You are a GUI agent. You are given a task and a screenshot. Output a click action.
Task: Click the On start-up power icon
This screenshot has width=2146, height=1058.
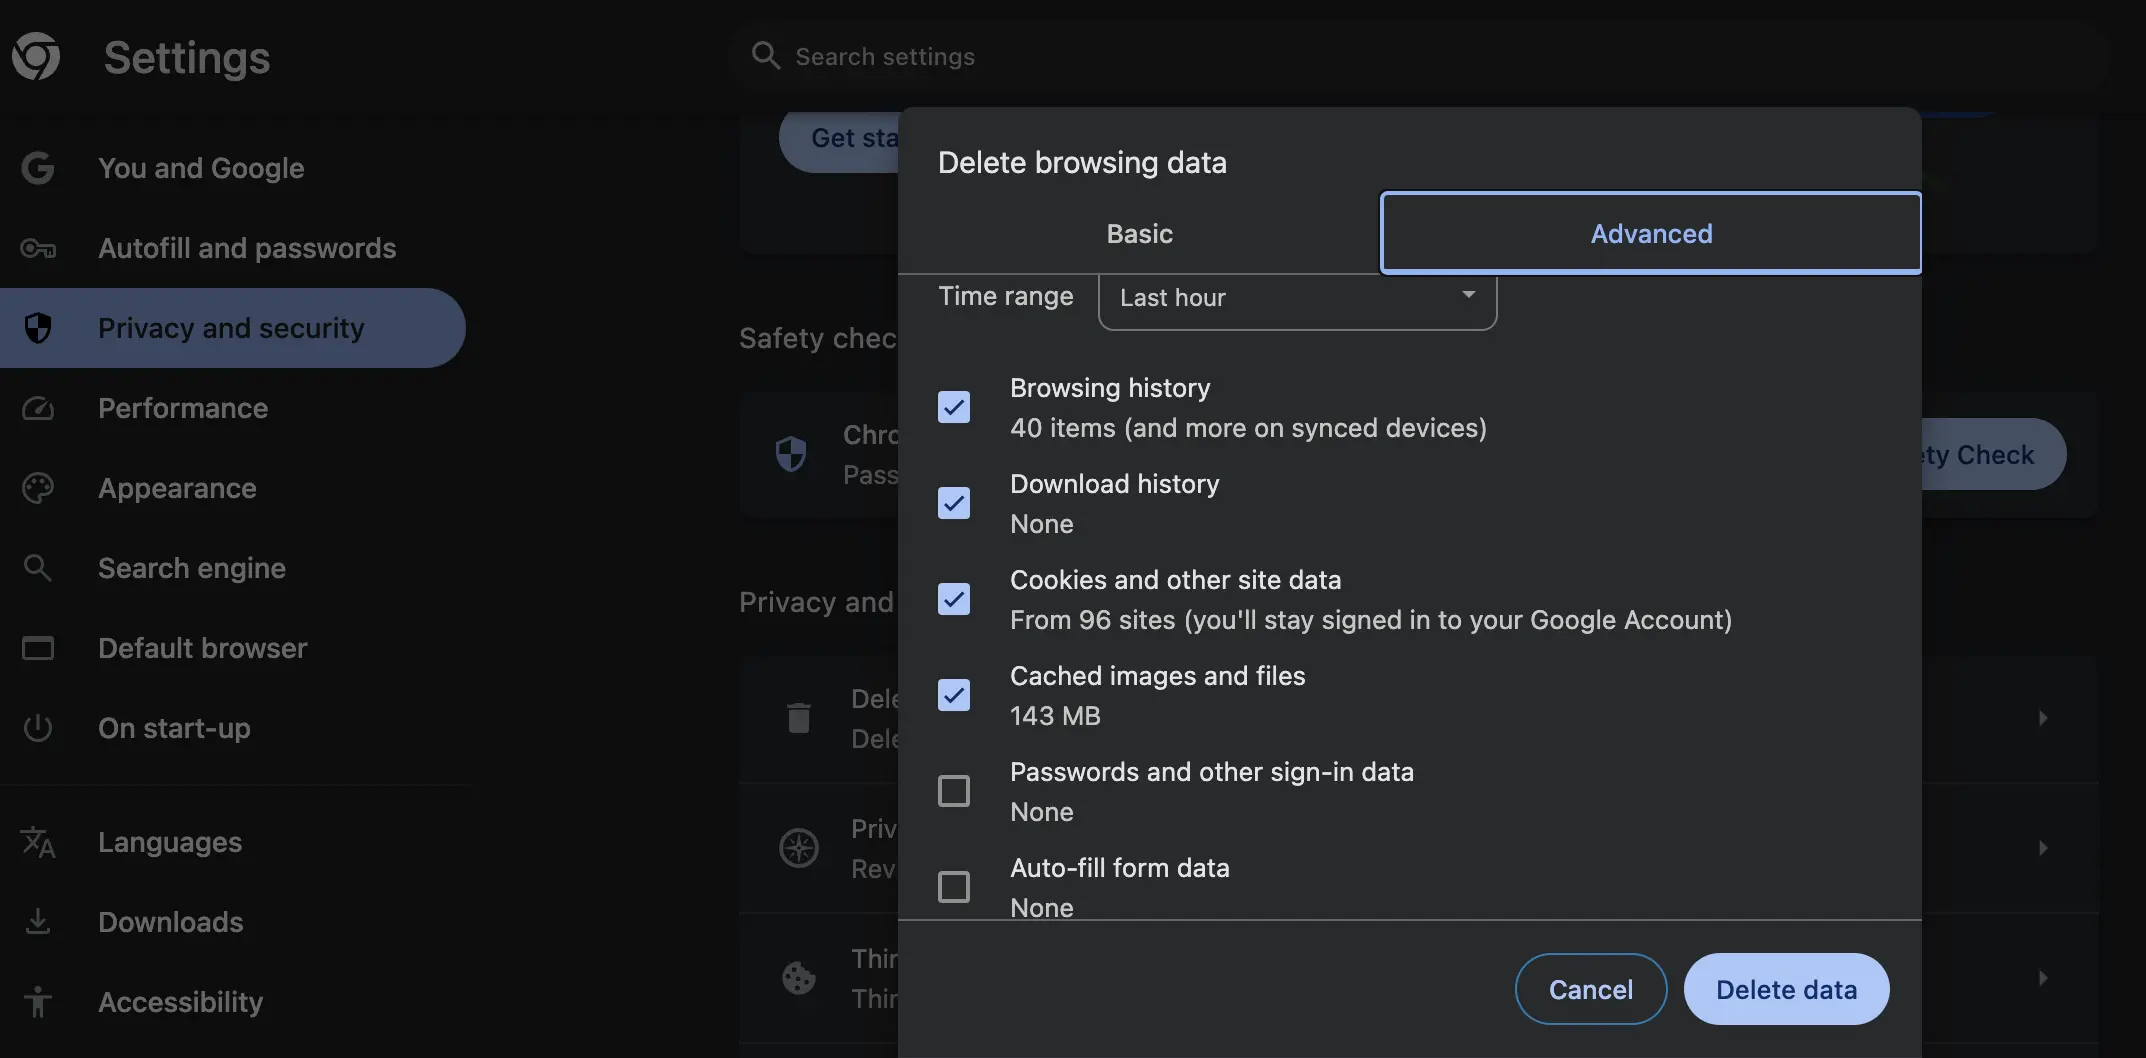[38, 728]
